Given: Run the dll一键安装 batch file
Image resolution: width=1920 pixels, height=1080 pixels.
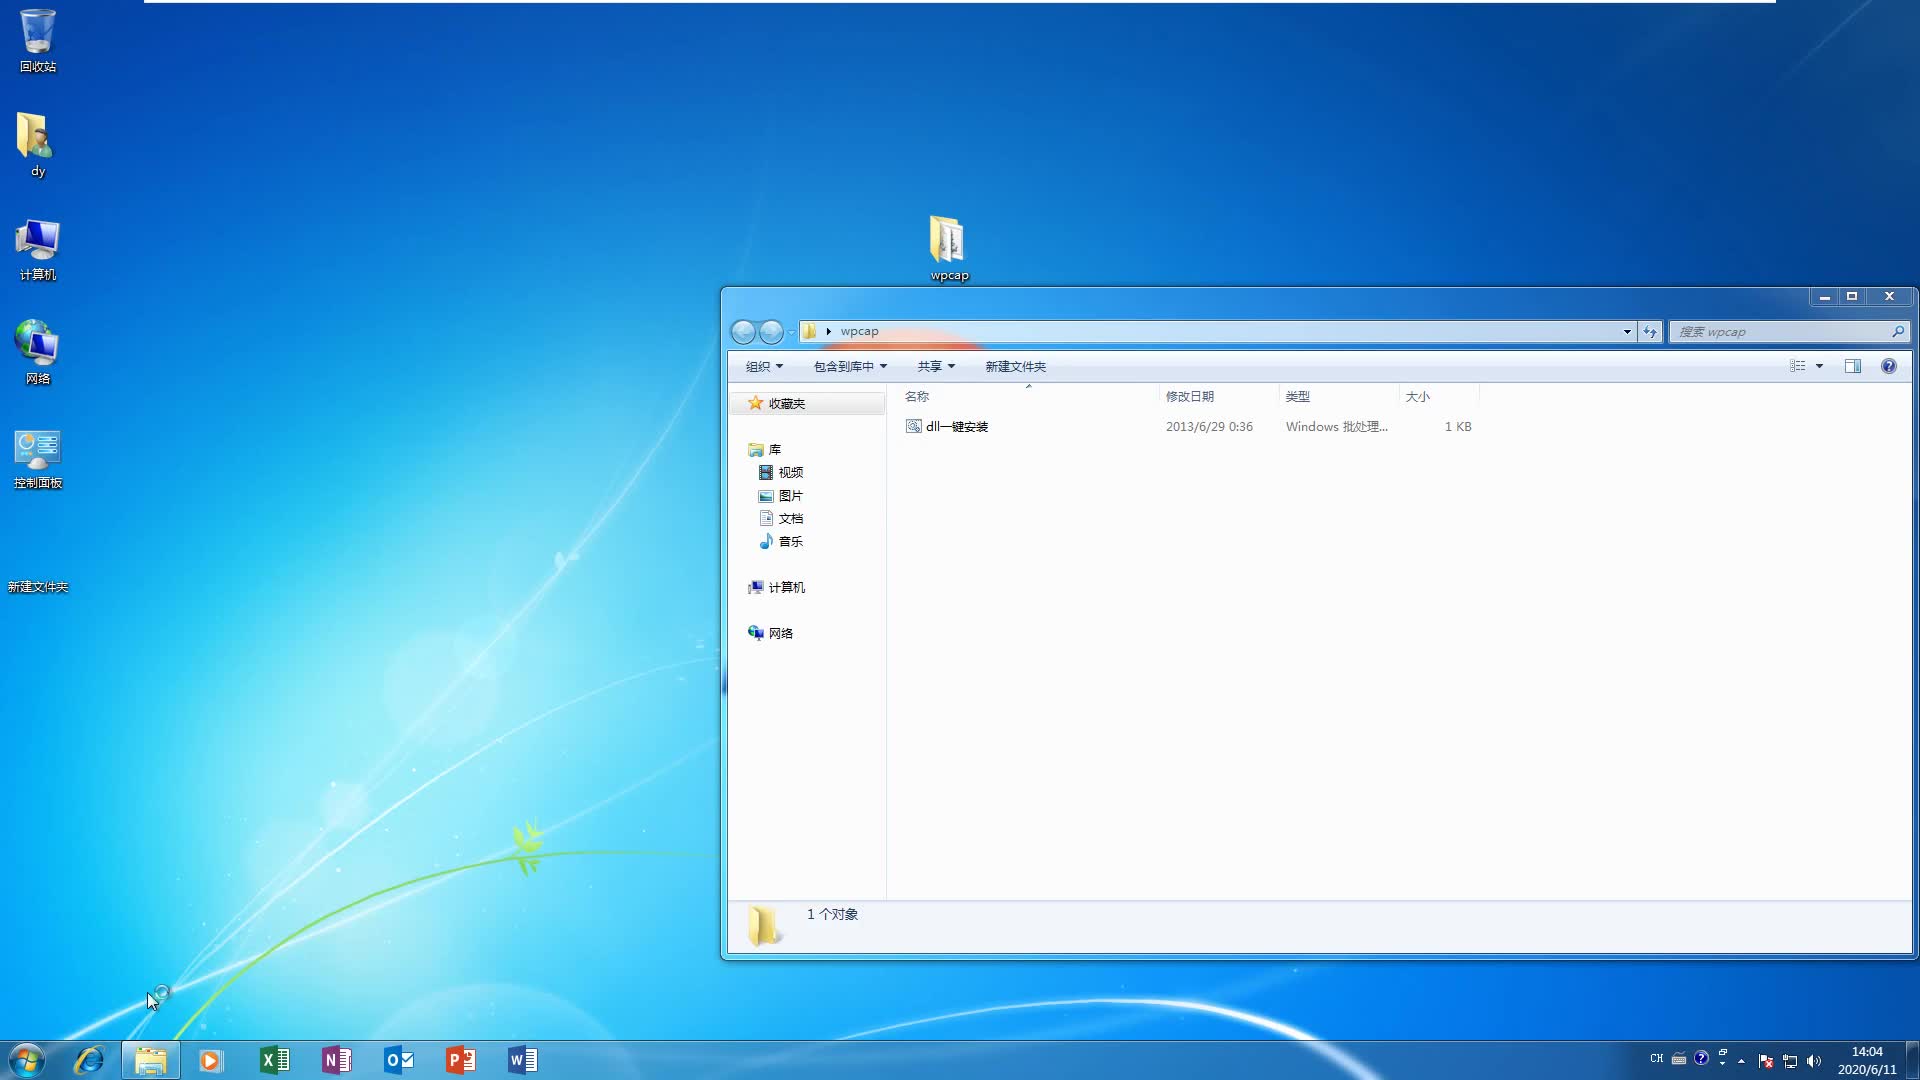Looking at the screenshot, I should click(x=957, y=426).
